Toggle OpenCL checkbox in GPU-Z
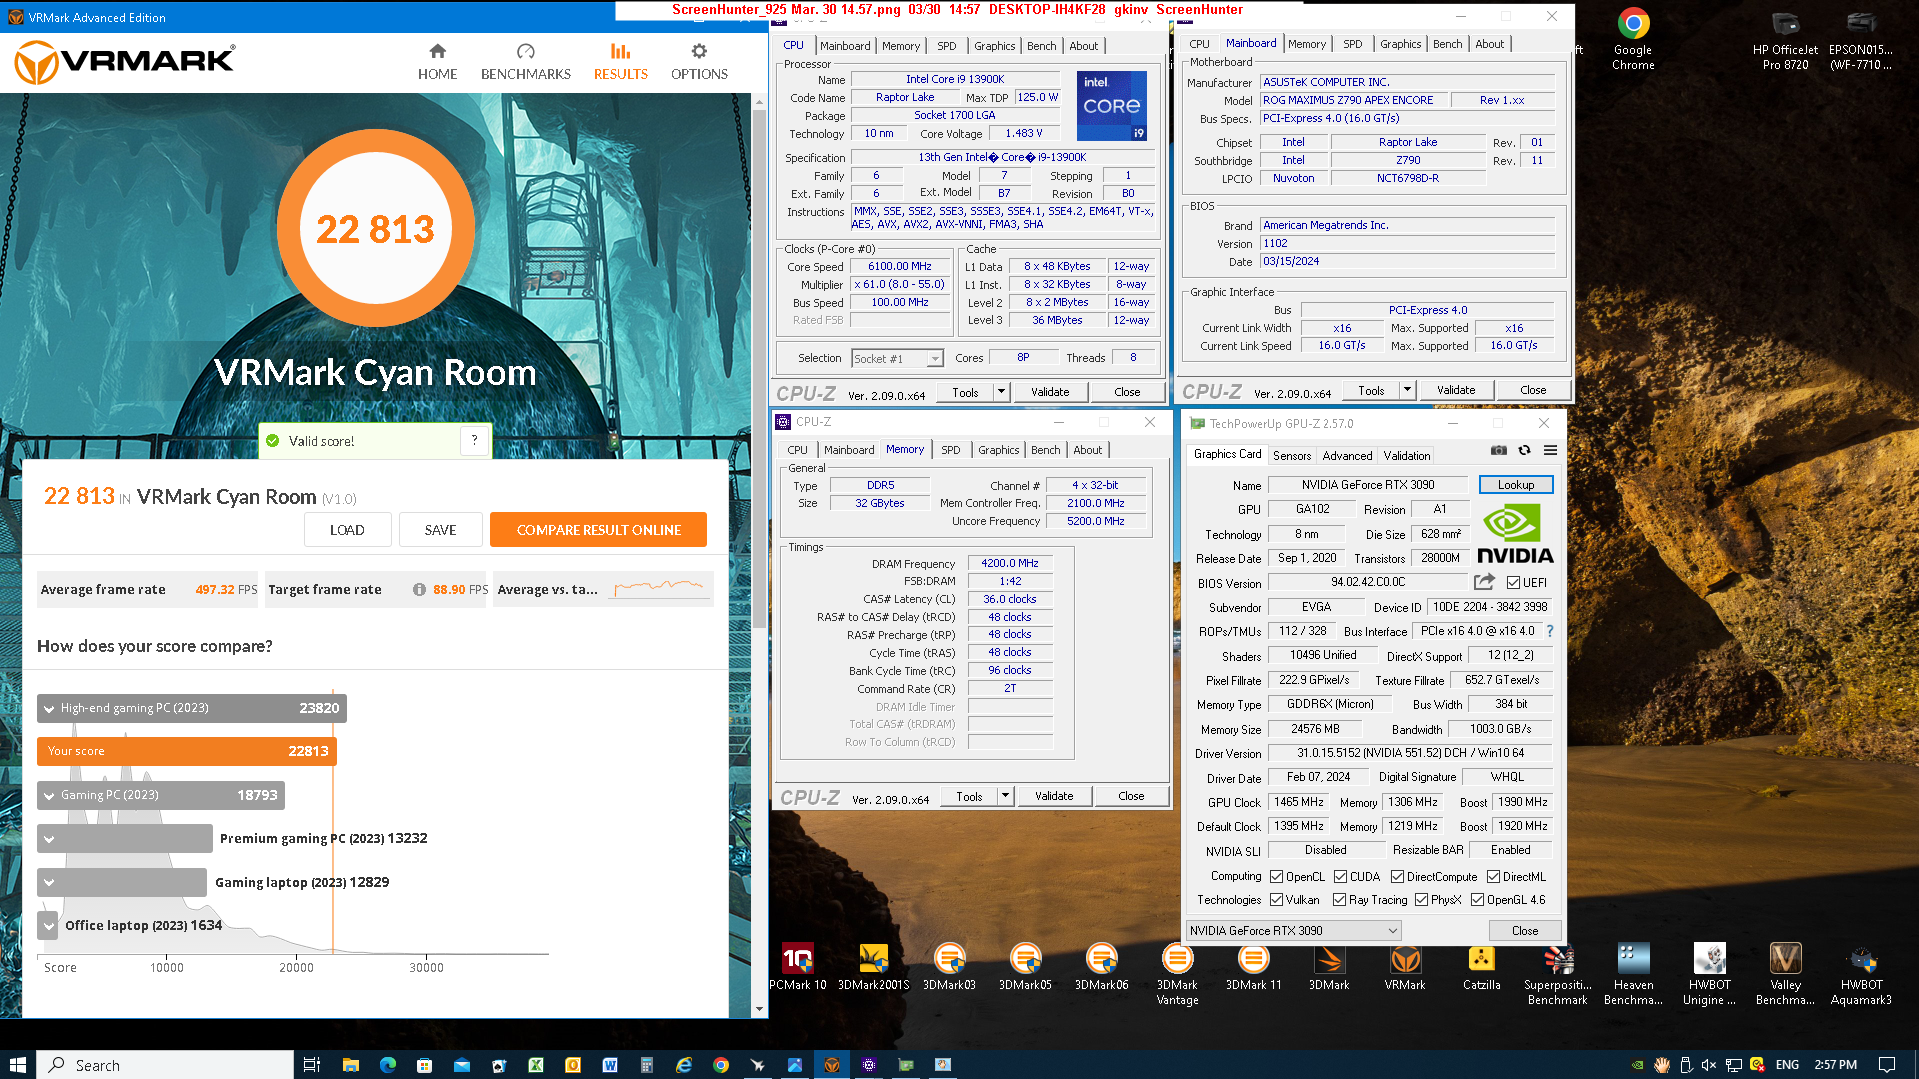This screenshot has height=1079, width=1919. pos(1276,877)
